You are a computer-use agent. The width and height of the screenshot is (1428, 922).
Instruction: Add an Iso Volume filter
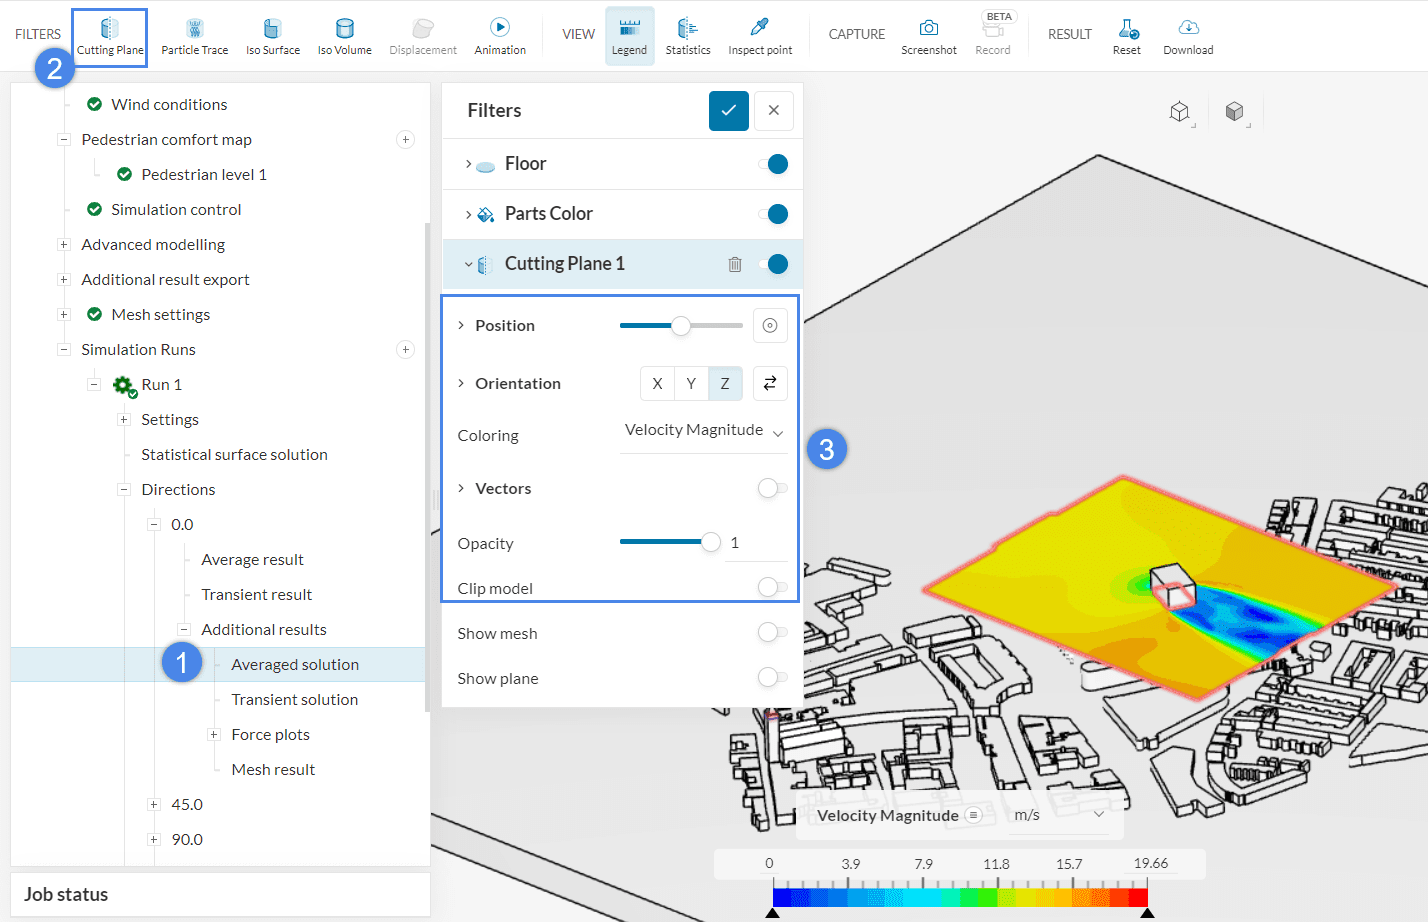point(344,37)
